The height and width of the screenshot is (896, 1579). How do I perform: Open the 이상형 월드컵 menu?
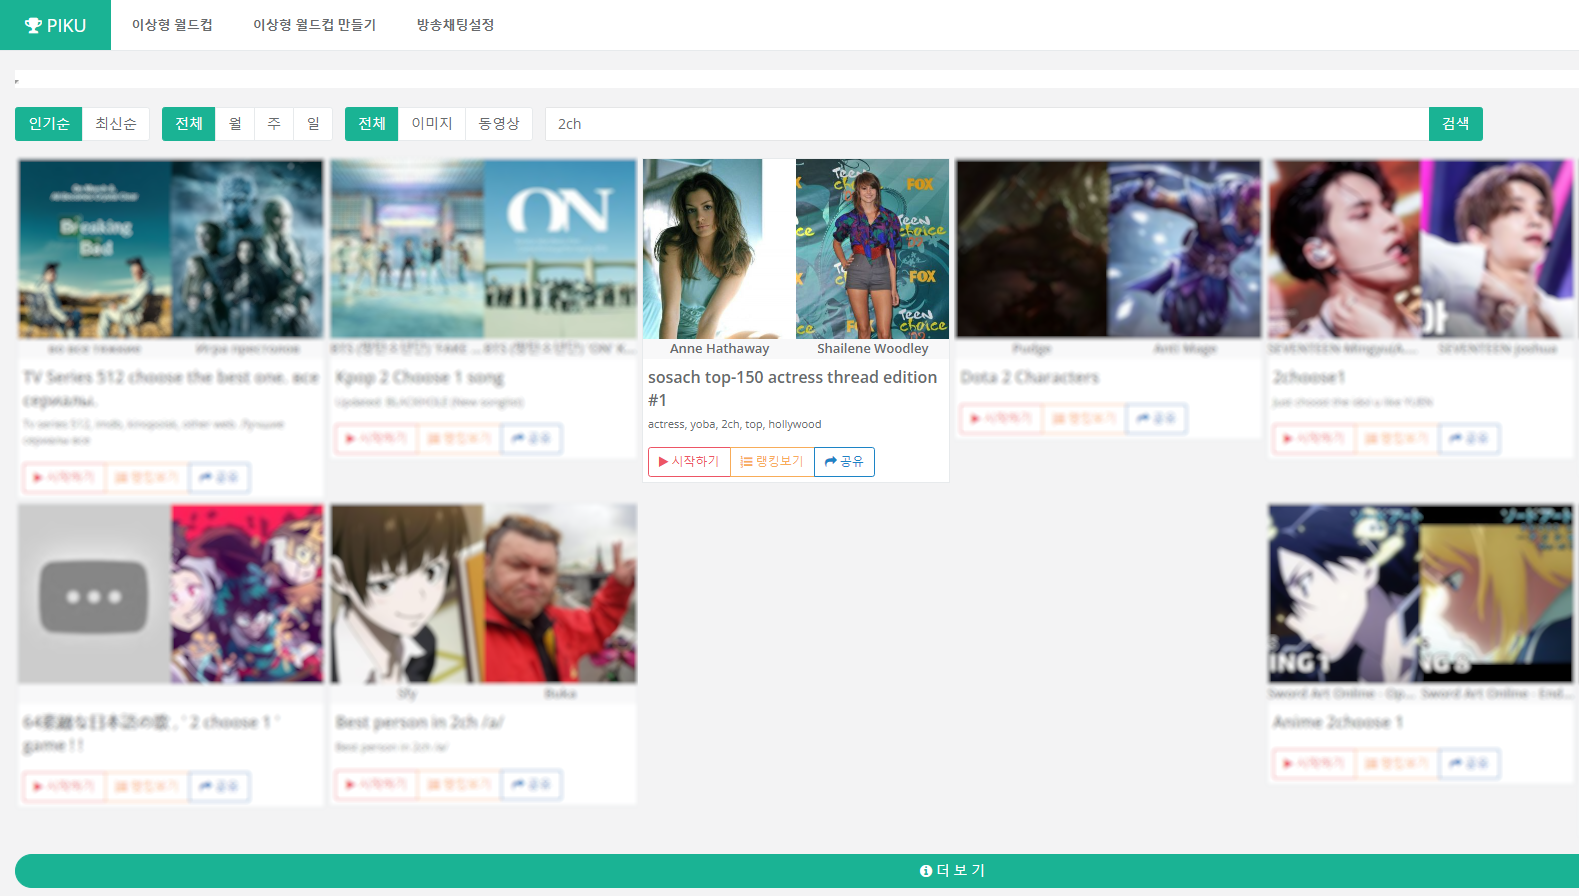(x=172, y=25)
